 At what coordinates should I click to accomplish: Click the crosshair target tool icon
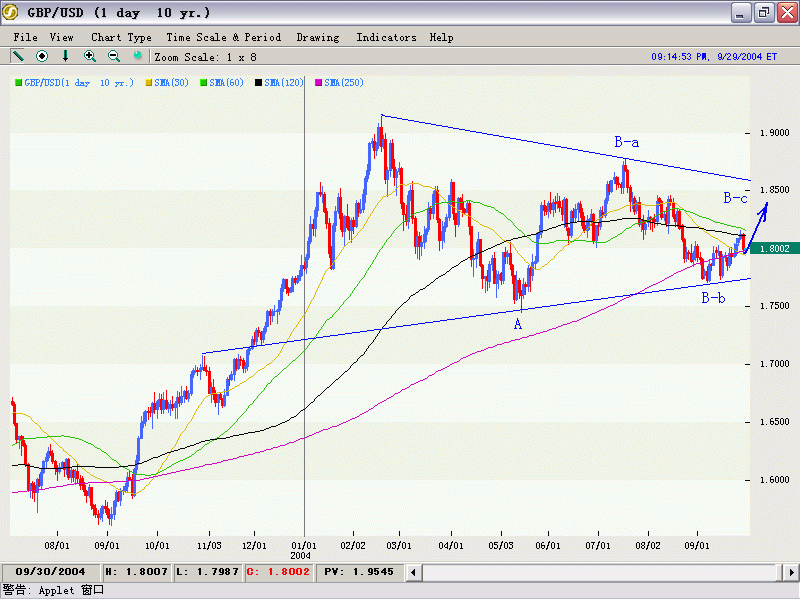[x=42, y=56]
